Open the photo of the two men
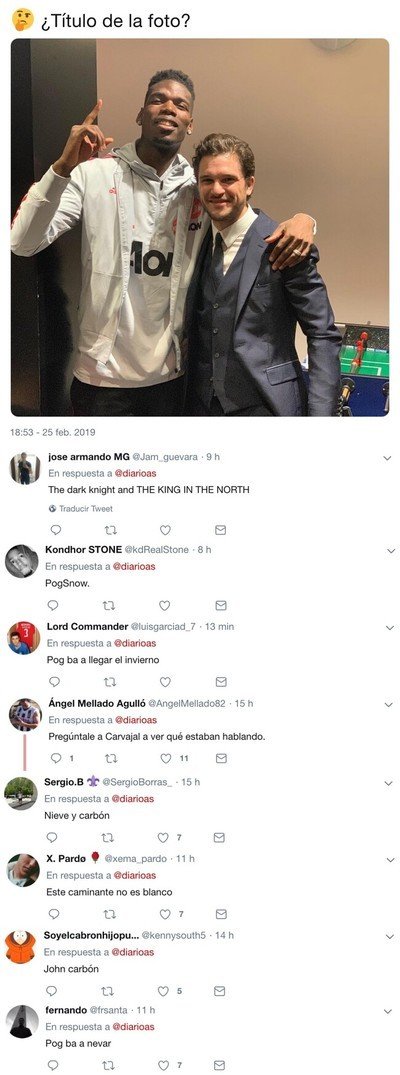This screenshot has width=400, height=1075. pos(200,227)
